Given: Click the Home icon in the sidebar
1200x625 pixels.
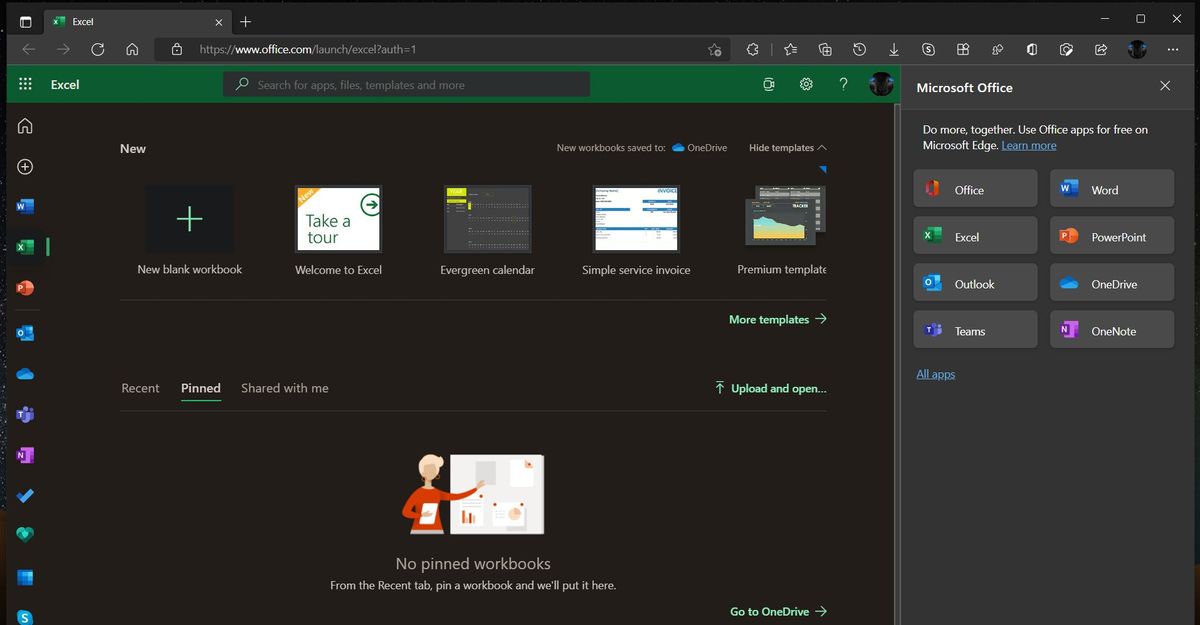Looking at the screenshot, I should (24, 126).
